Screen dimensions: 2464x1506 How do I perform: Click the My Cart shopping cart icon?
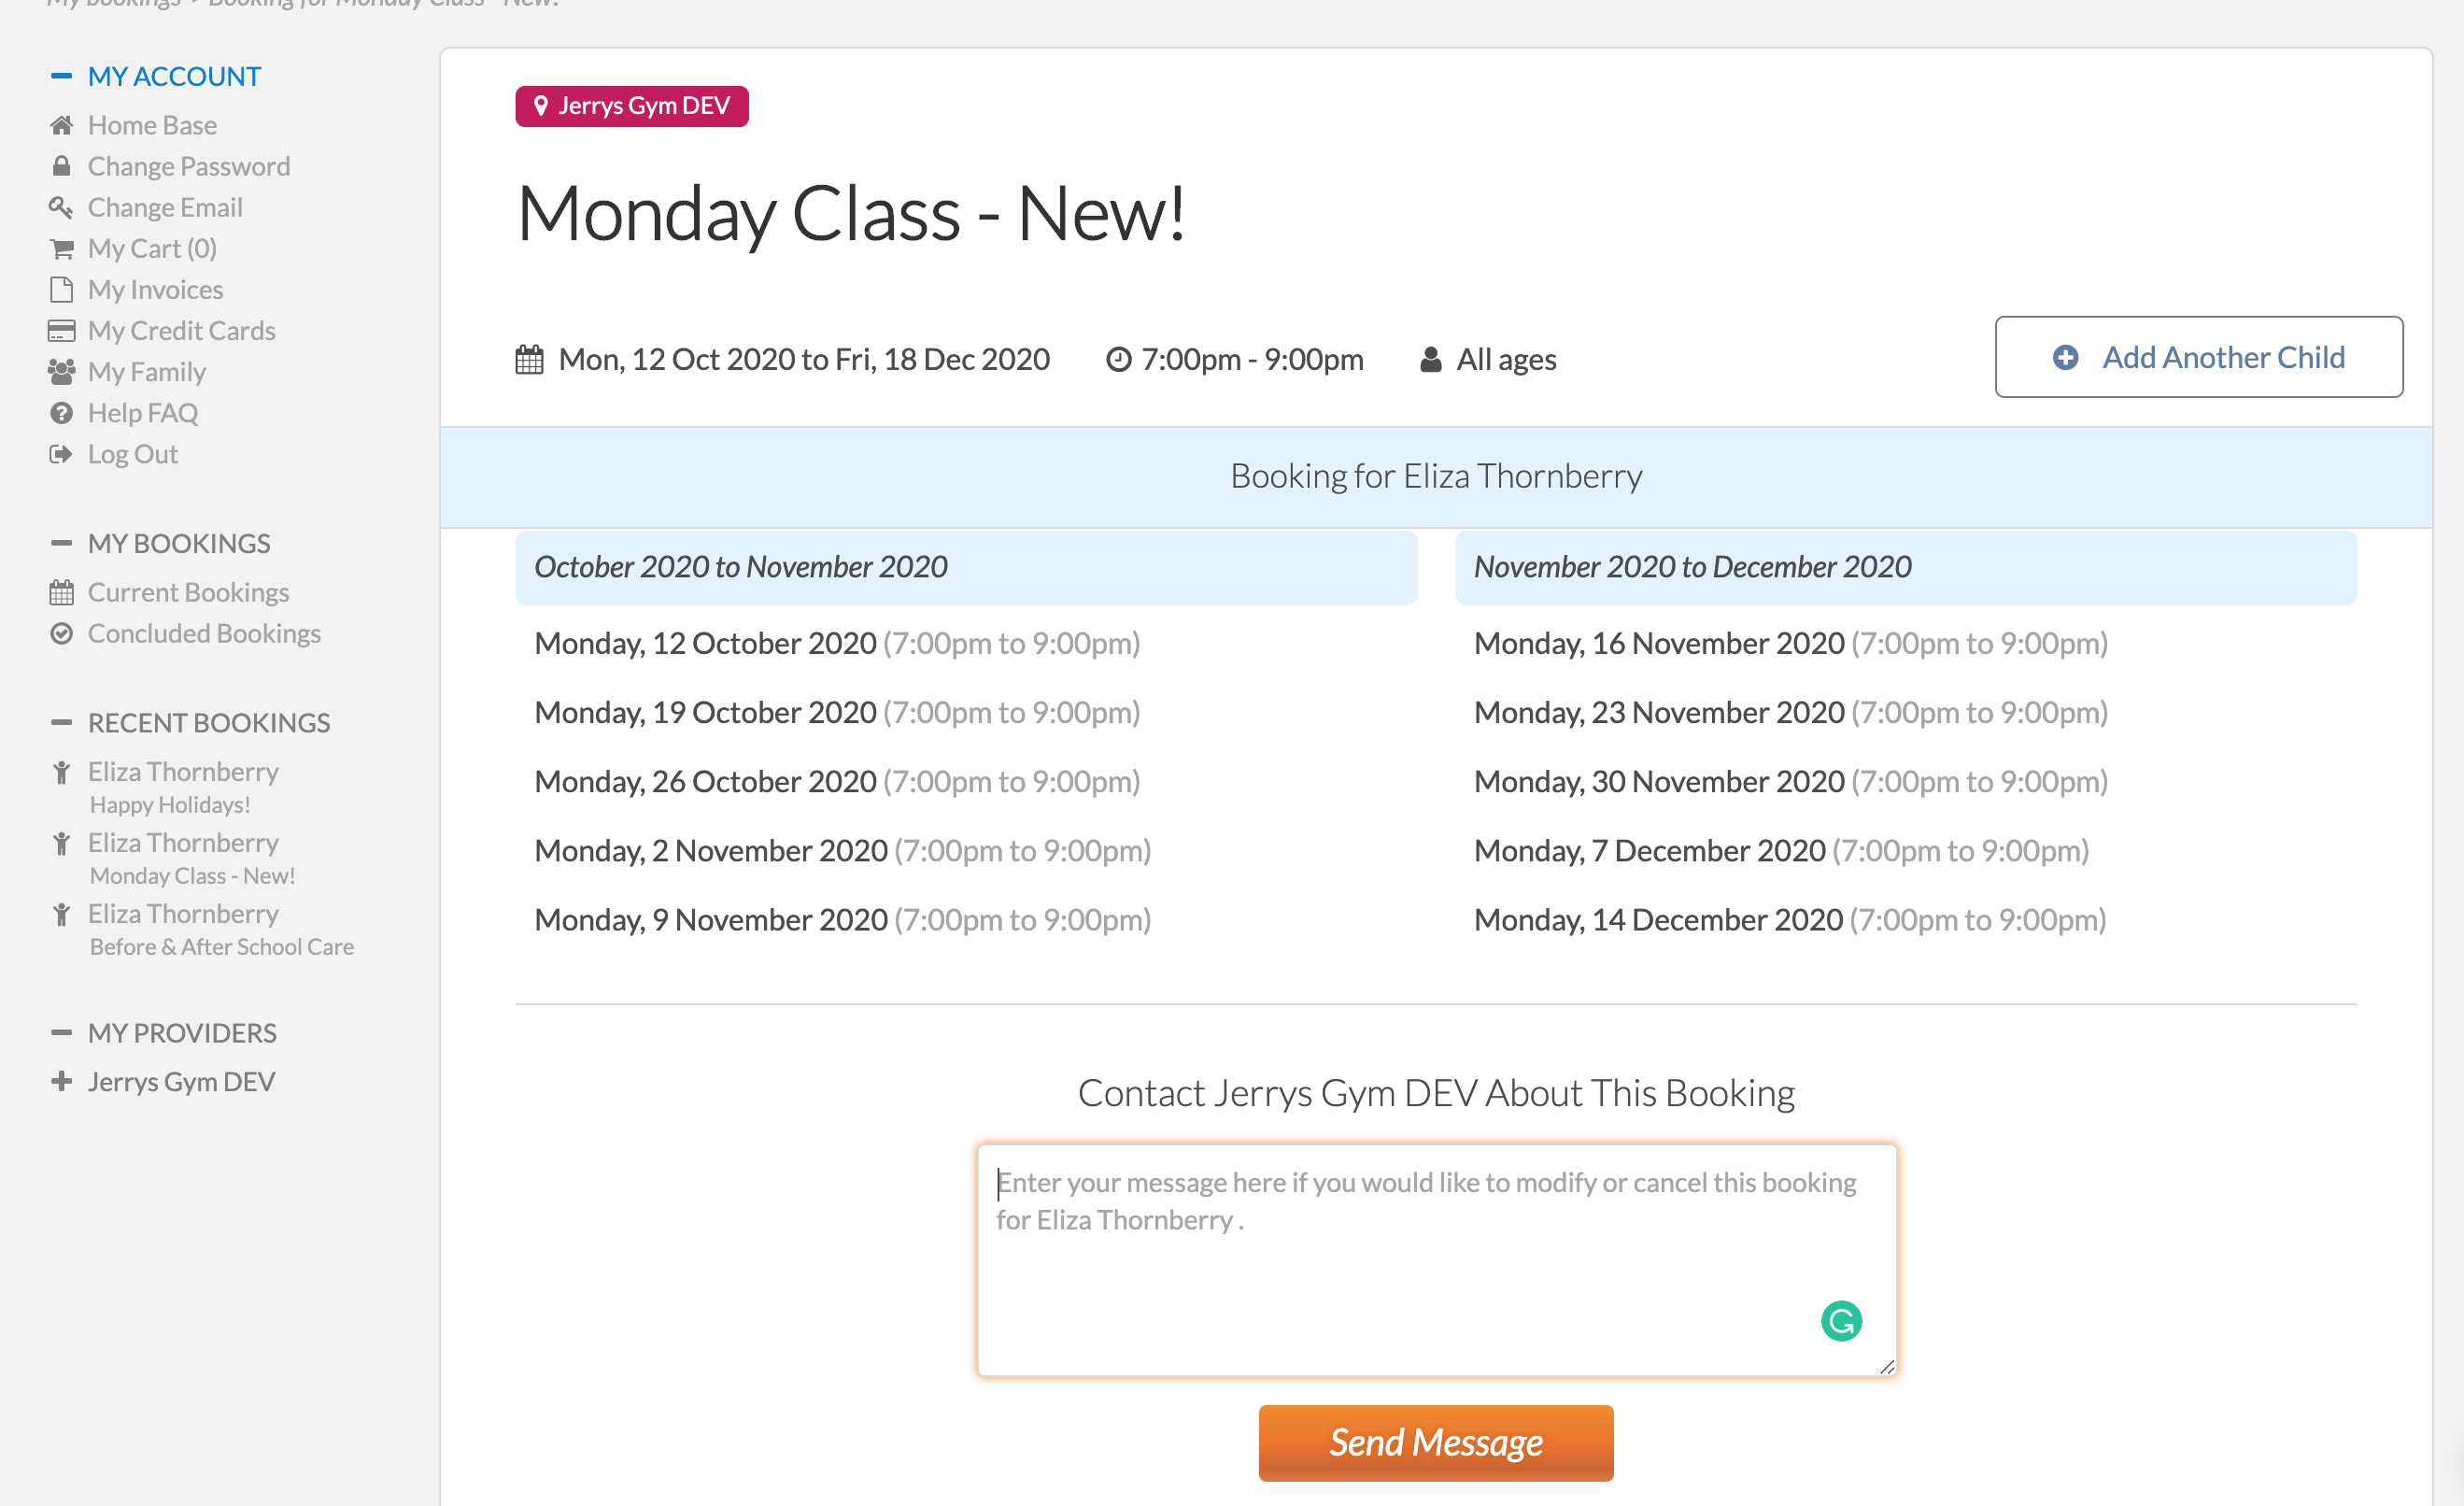[x=61, y=248]
